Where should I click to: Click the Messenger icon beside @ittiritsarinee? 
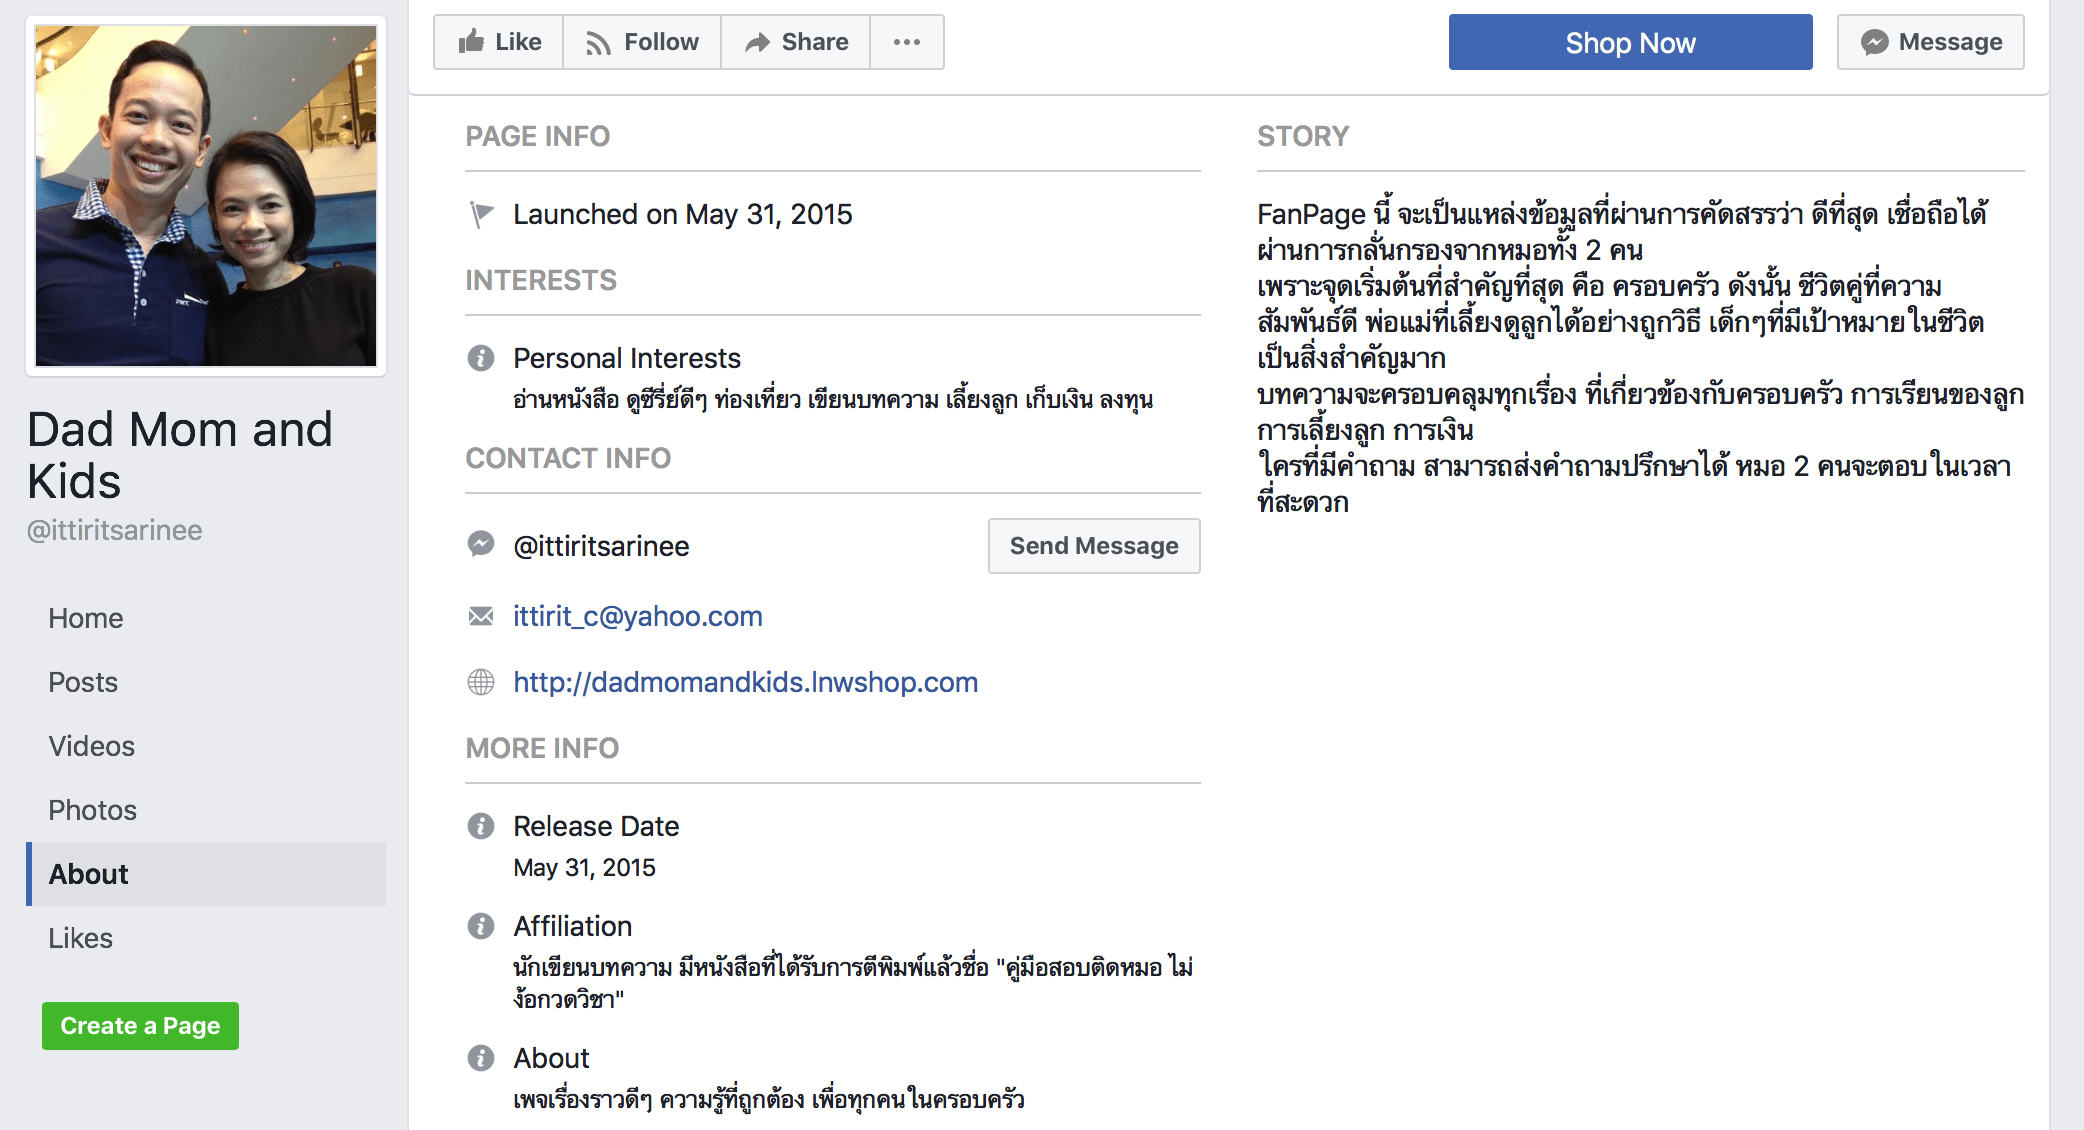(481, 544)
